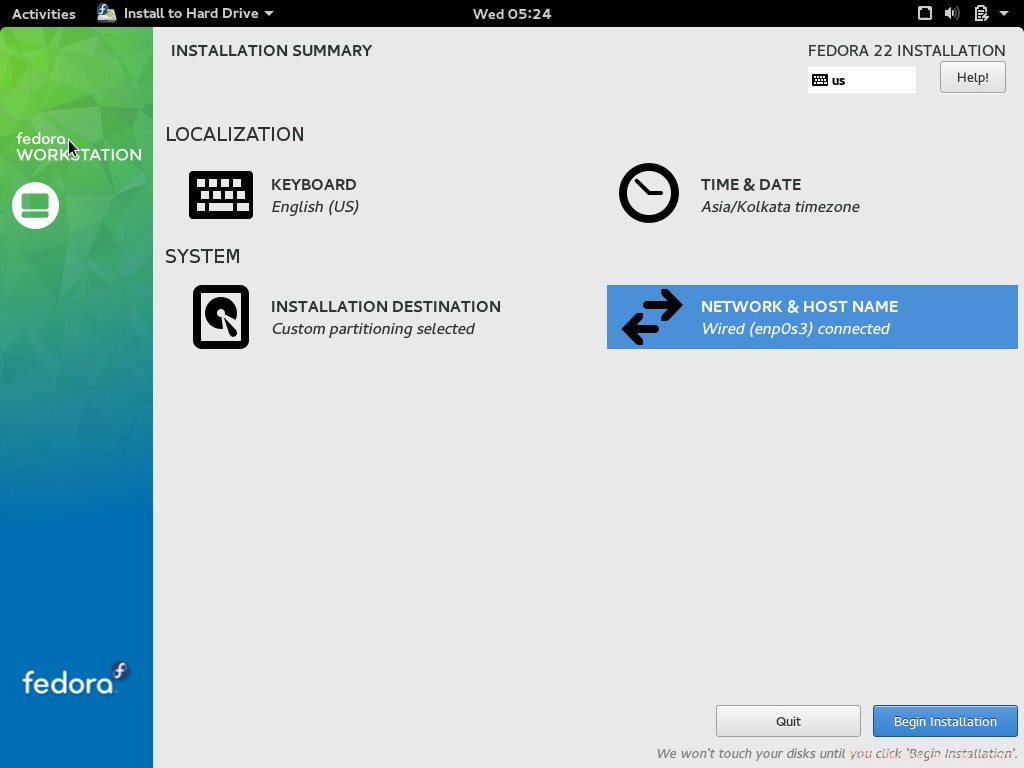Viewport: 1024px width, 768px height.
Task: Click the installer icon next to Install to Hard Drive
Action: coord(105,13)
